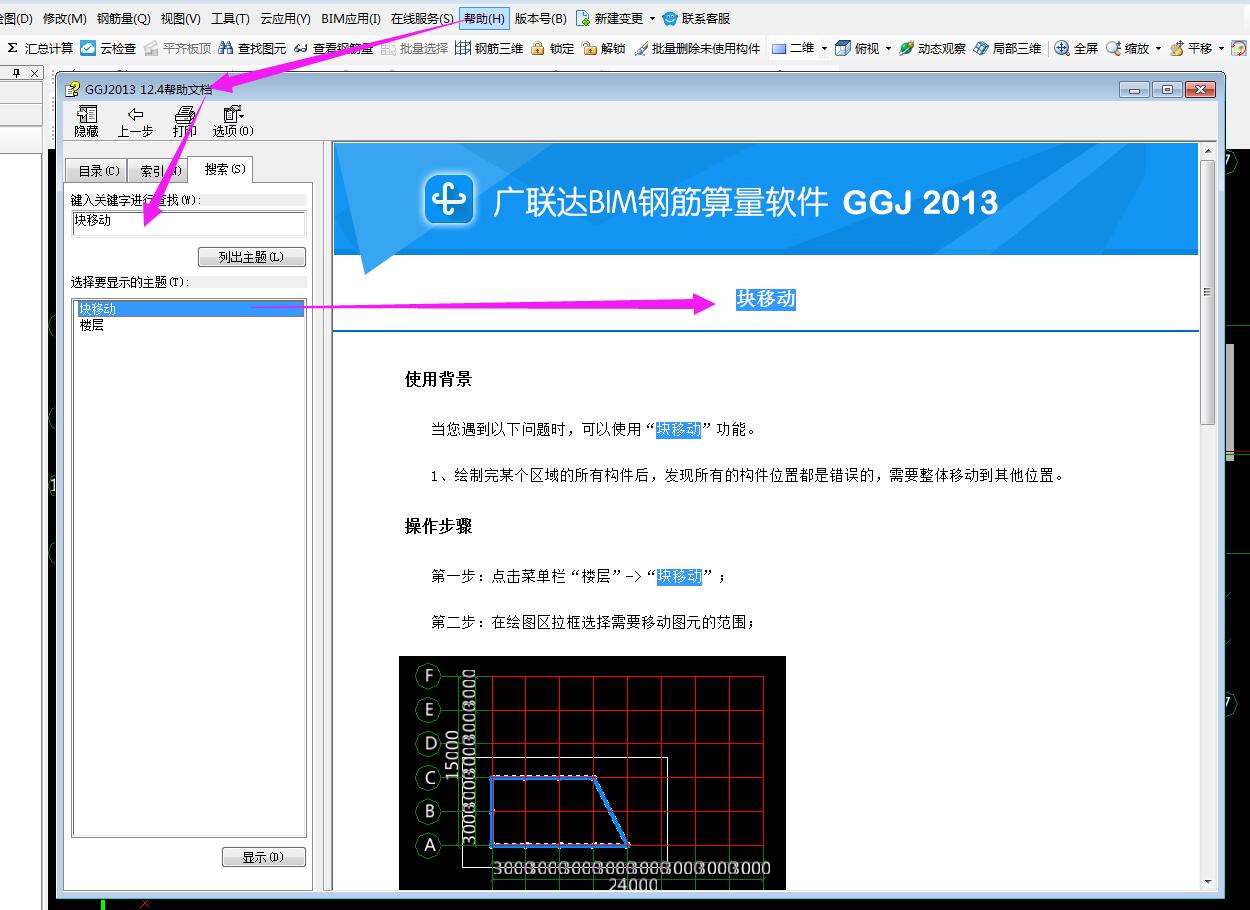
Task: Start 动态观察 orbit tool
Action: click(932, 48)
